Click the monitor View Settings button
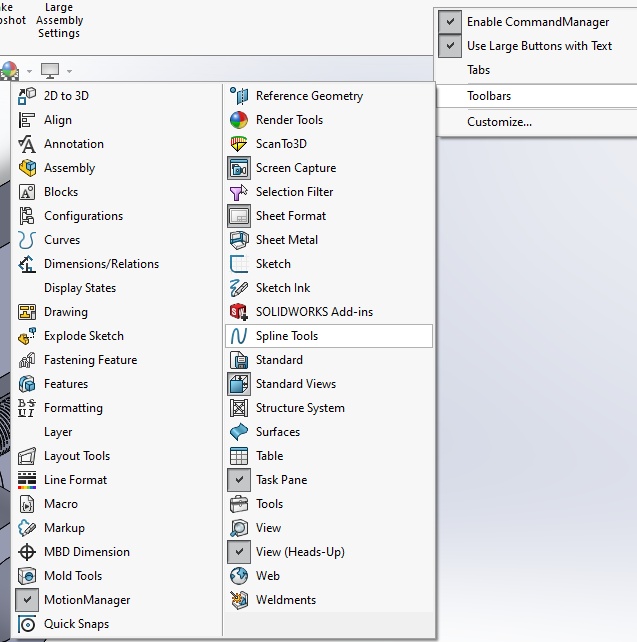 click(50, 71)
